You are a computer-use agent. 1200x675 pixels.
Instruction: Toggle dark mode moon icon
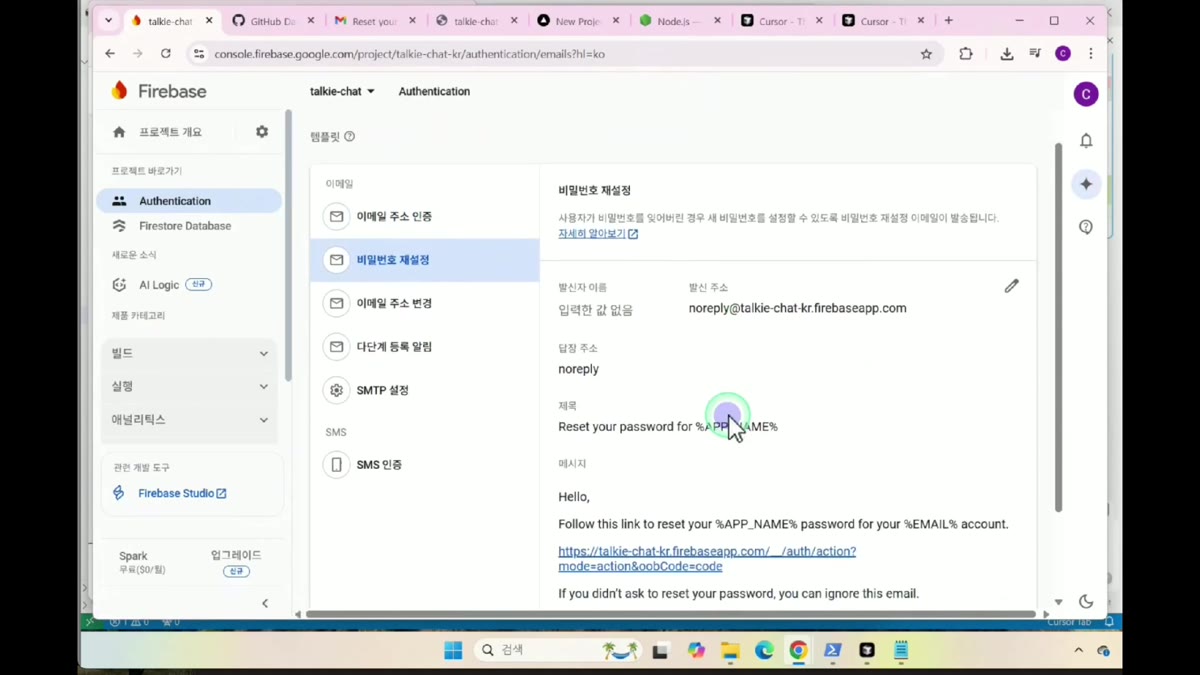[x=1086, y=601]
